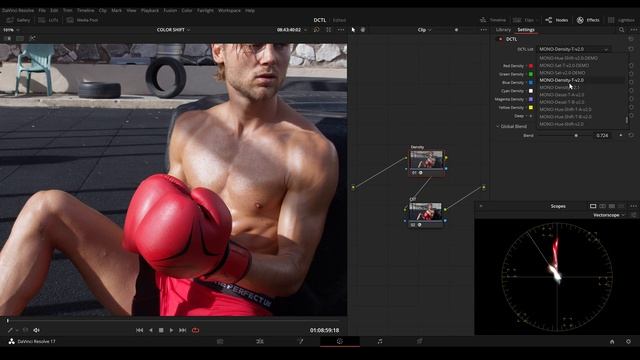Switch to the Fairlight page icon
Screen dimensions: 640x360
coord(380,341)
